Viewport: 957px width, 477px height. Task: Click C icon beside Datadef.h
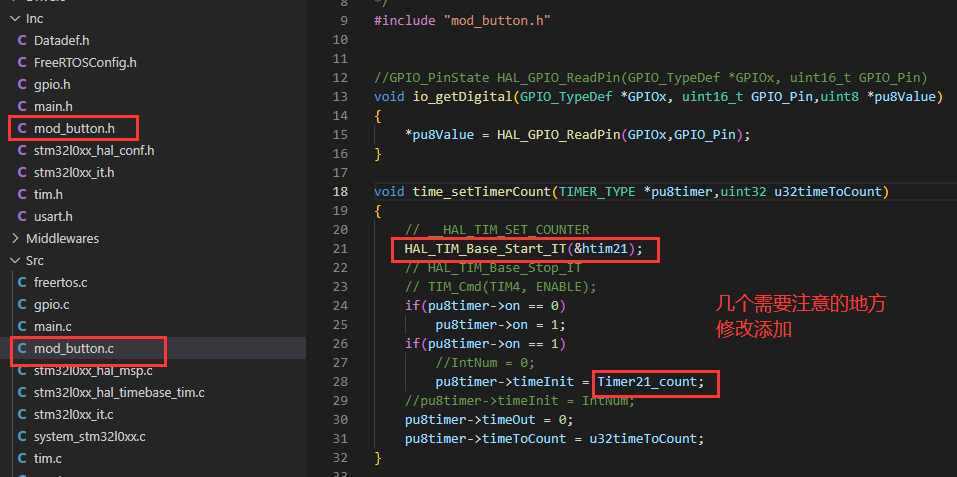pos(23,41)
